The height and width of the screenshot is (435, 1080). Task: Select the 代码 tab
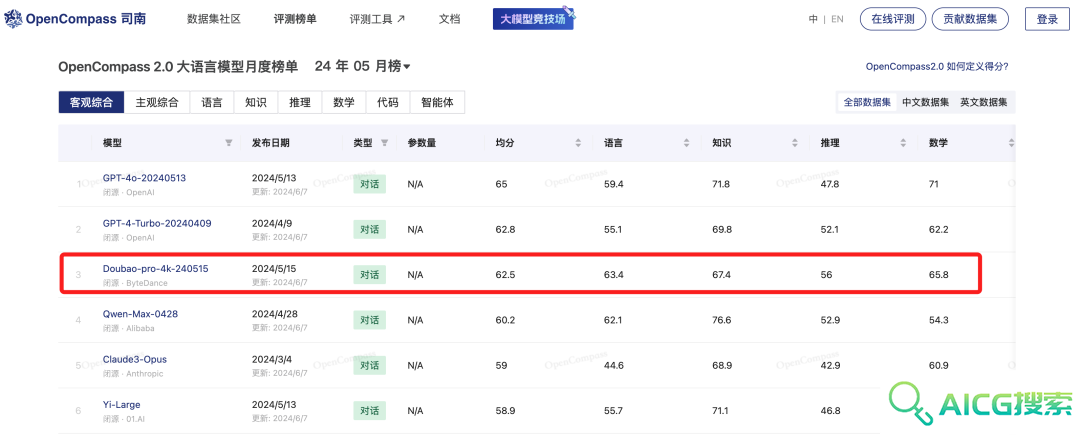[x=388, y=103]
